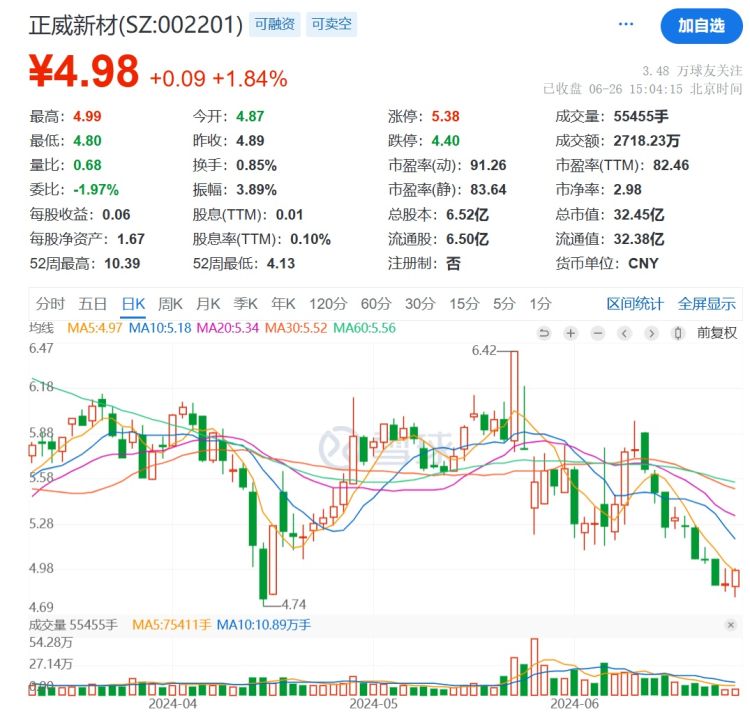Pan chart left with the left arrow
Viewport: 750px width, 723px height.
624,333
